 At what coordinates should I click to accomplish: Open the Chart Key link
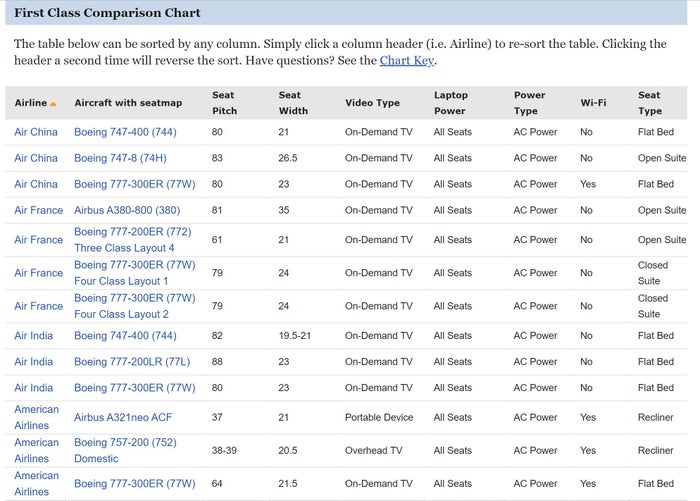click(407, 60)
